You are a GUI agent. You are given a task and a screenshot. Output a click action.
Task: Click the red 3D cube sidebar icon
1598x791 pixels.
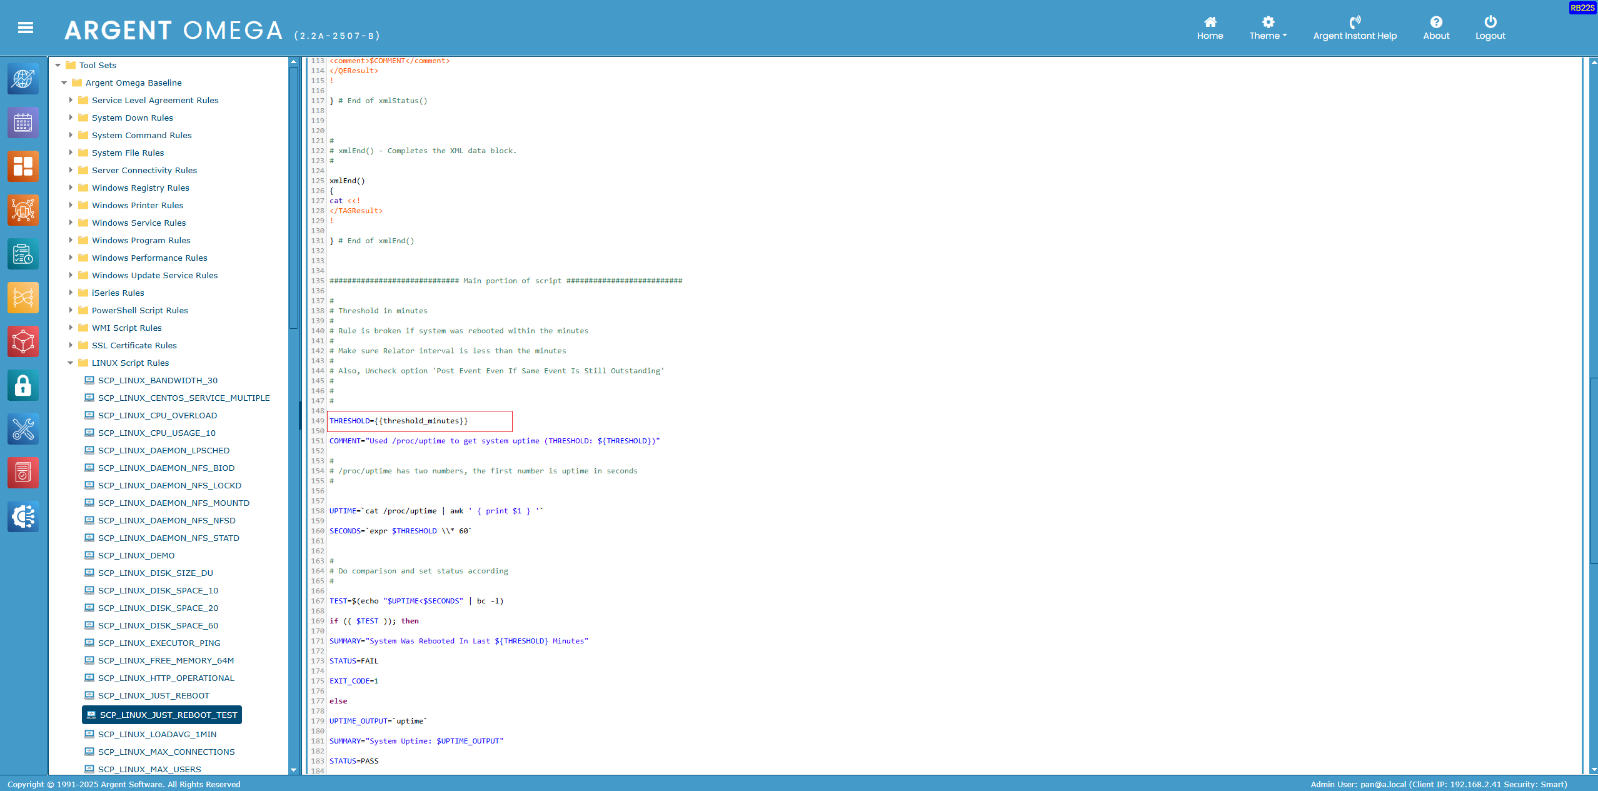pyautogui.click(x=23, y=341)
